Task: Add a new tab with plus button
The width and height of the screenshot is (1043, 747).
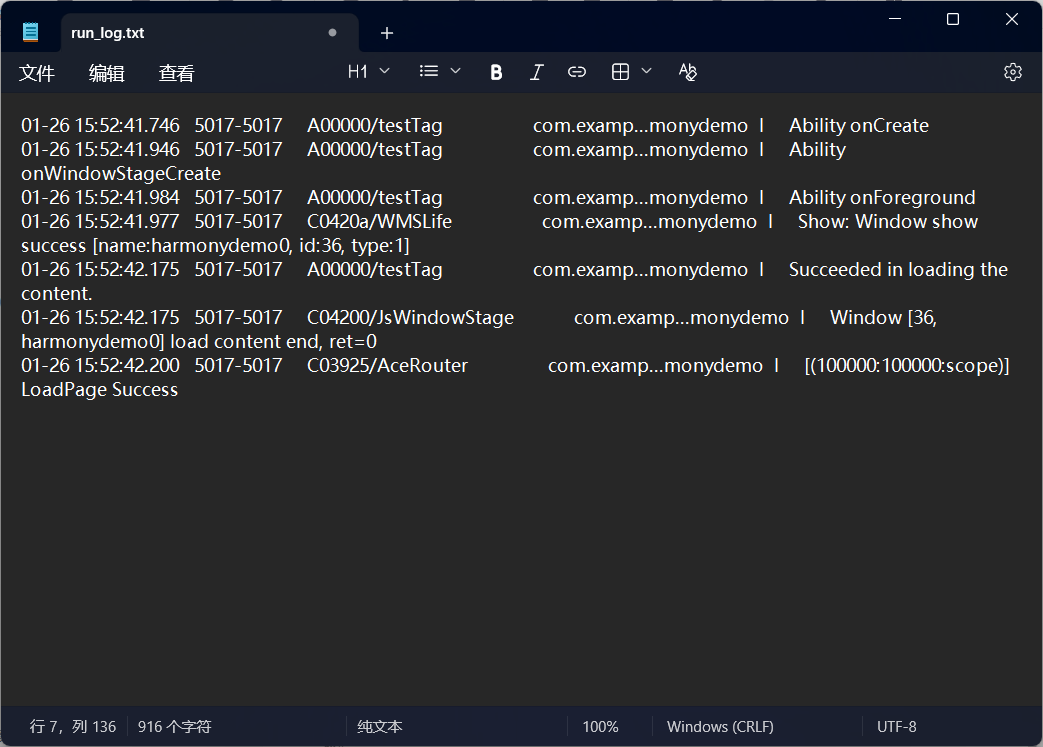Action: click(387, 33)
